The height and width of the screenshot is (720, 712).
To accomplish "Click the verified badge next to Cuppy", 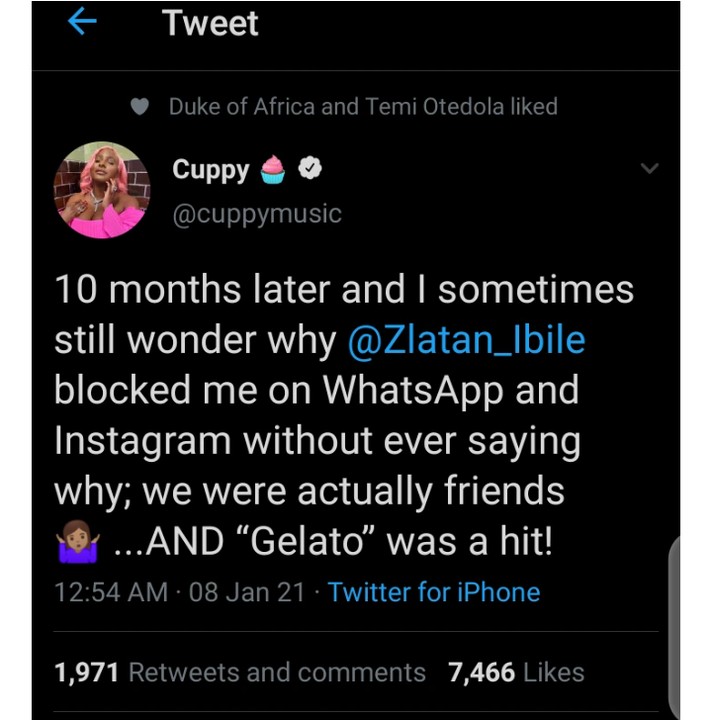I will [311, 170].
